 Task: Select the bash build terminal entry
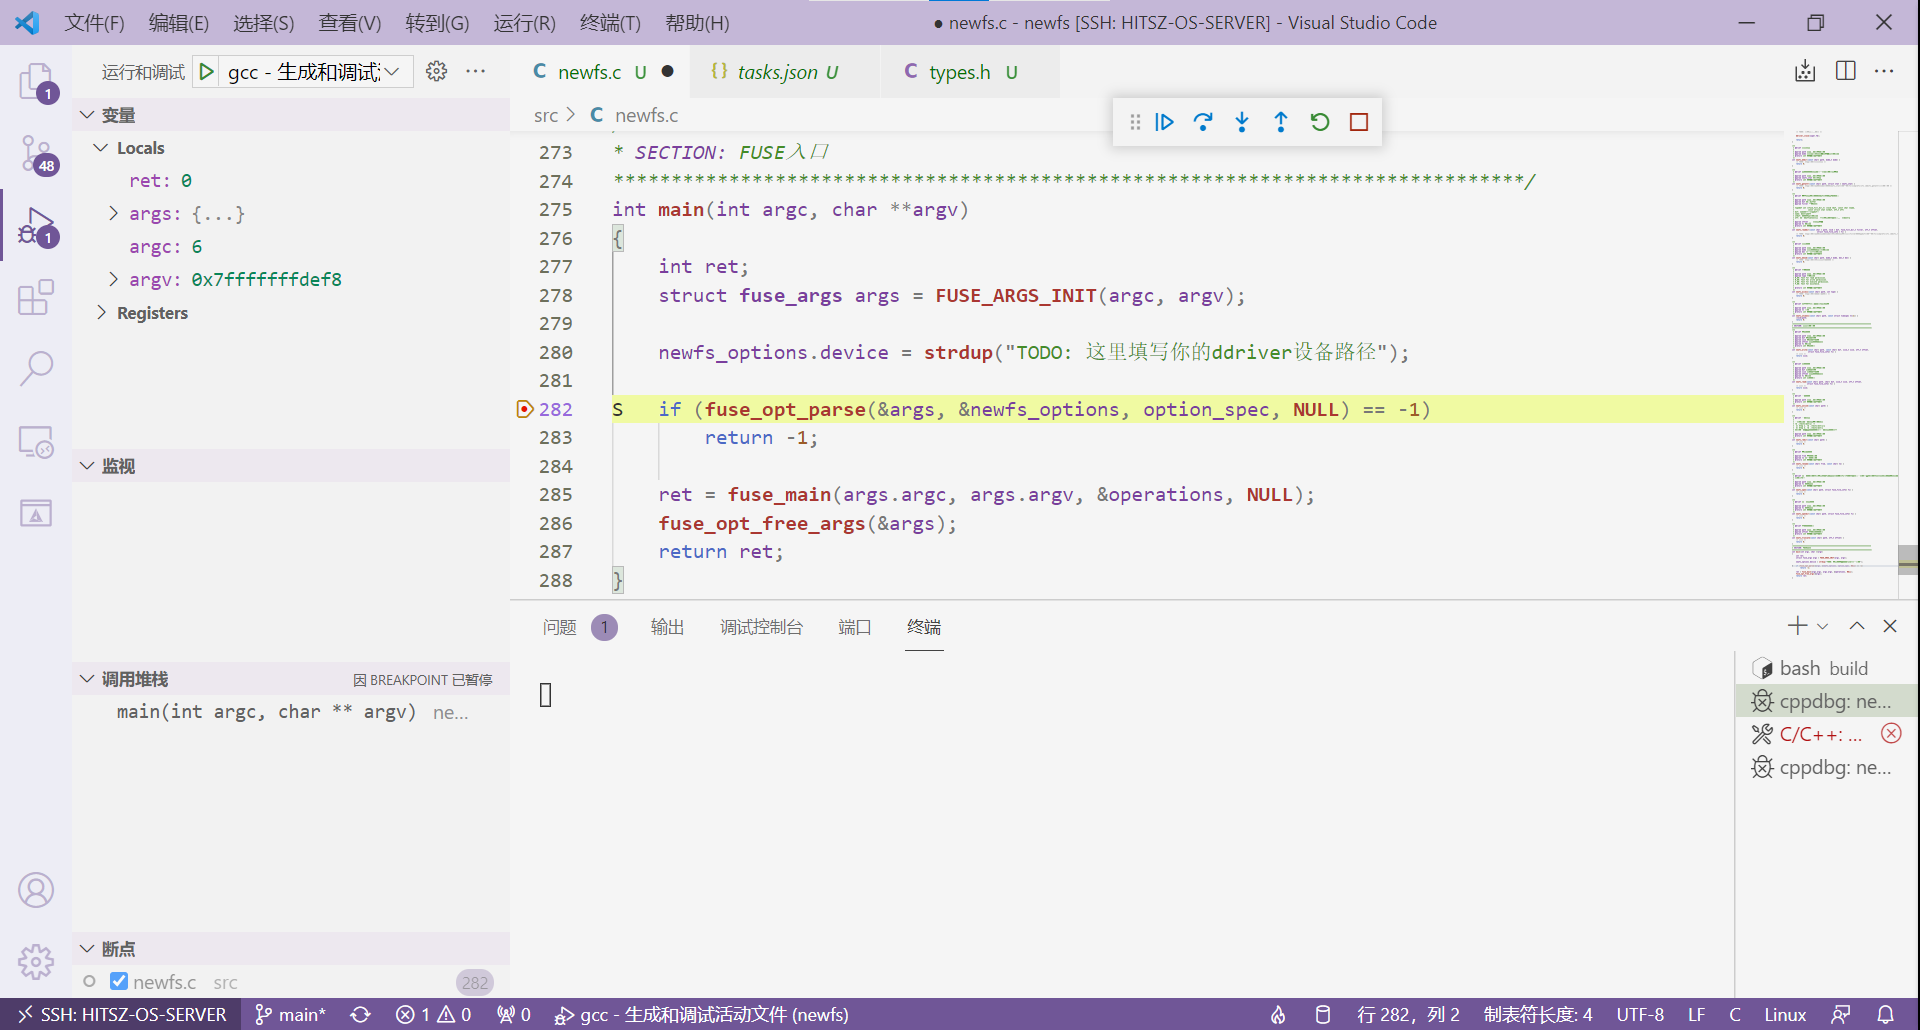(1823, 668)
